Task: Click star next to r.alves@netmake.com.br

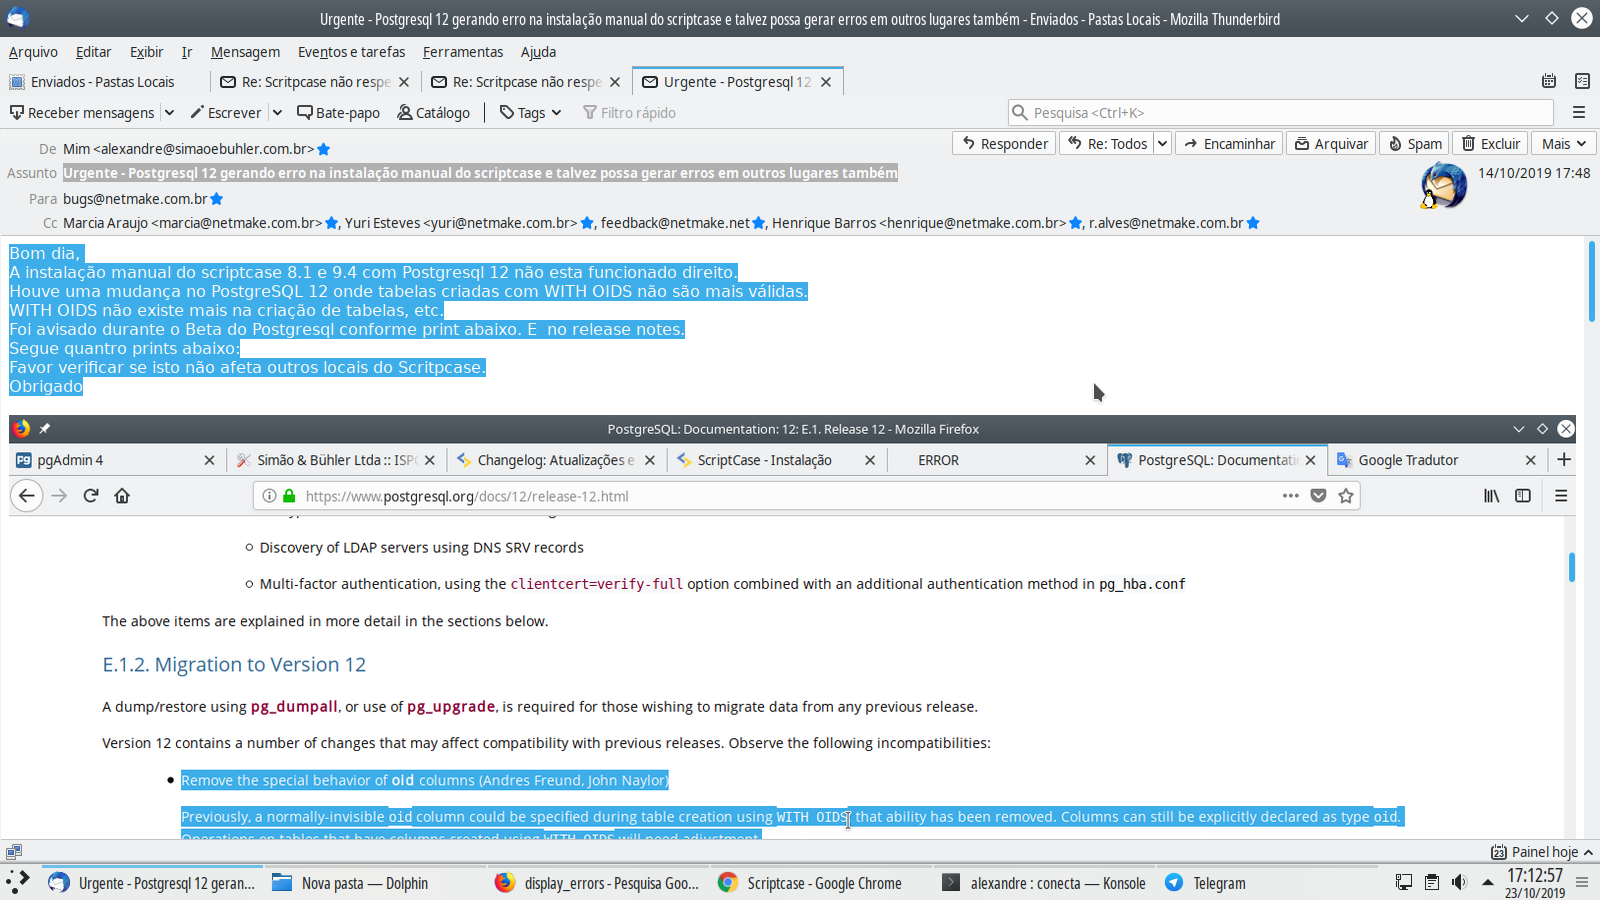Action: coord(1253,223)
